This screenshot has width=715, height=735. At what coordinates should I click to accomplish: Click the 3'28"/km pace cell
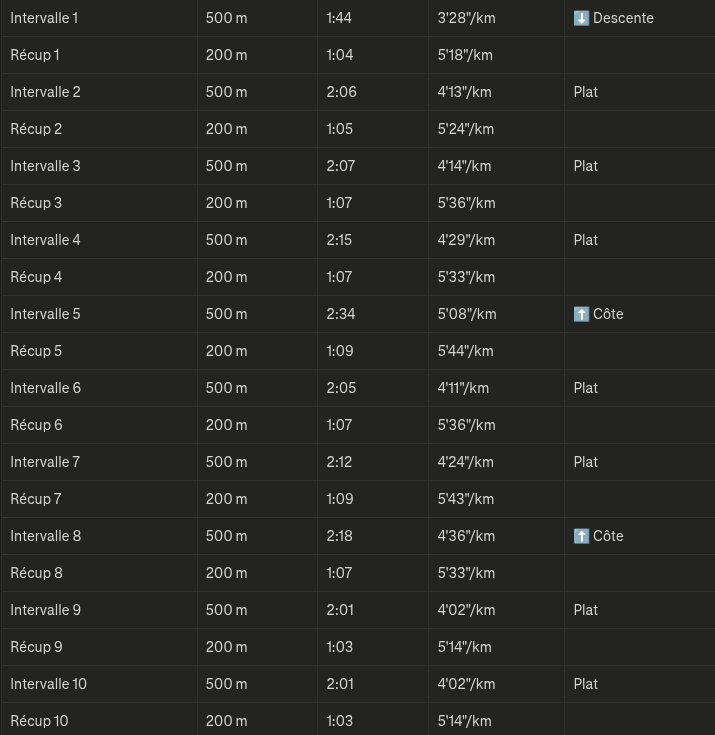(466, 18)
